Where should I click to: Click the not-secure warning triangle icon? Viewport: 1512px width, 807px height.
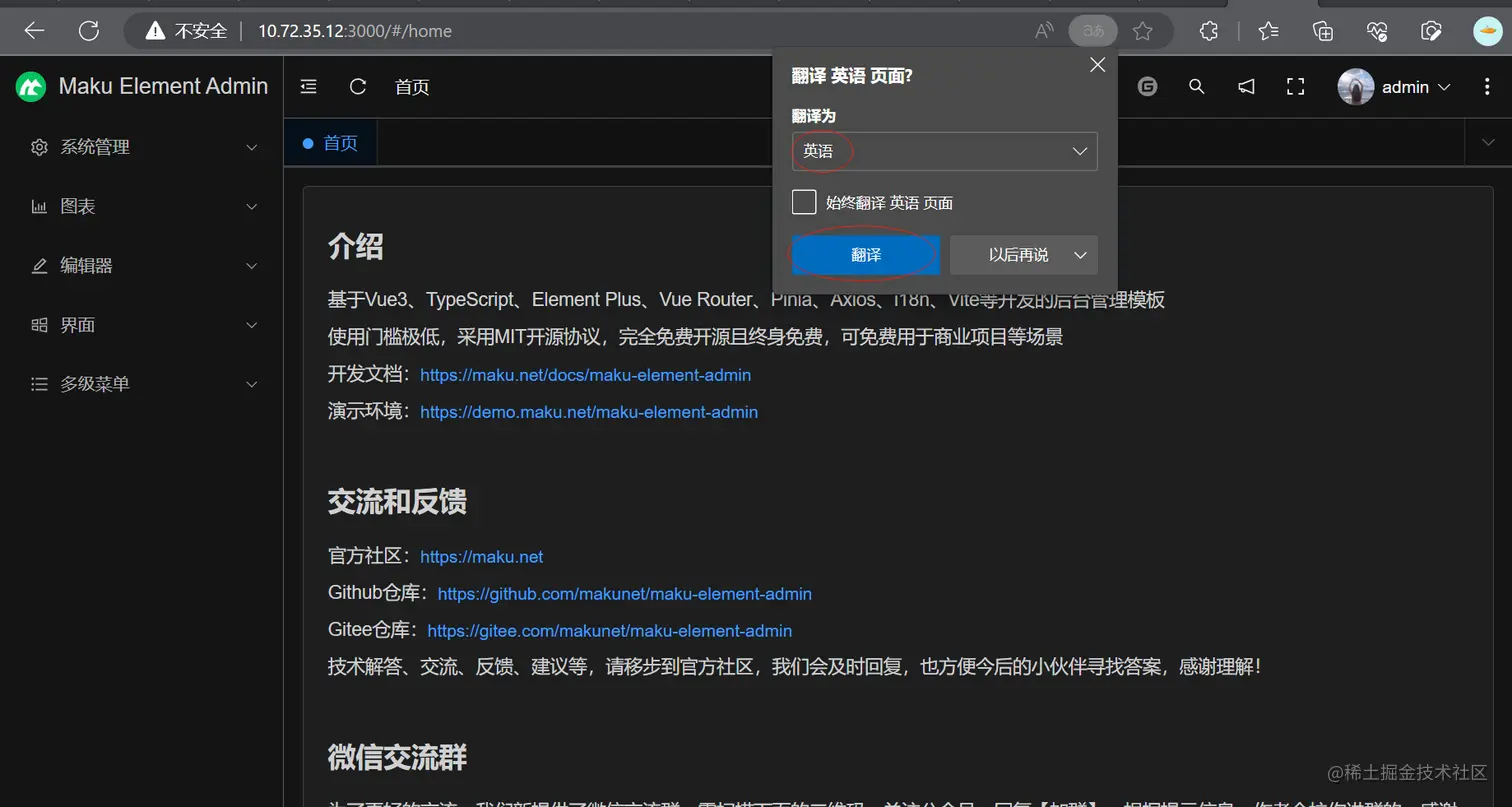[x=155, y=31]
